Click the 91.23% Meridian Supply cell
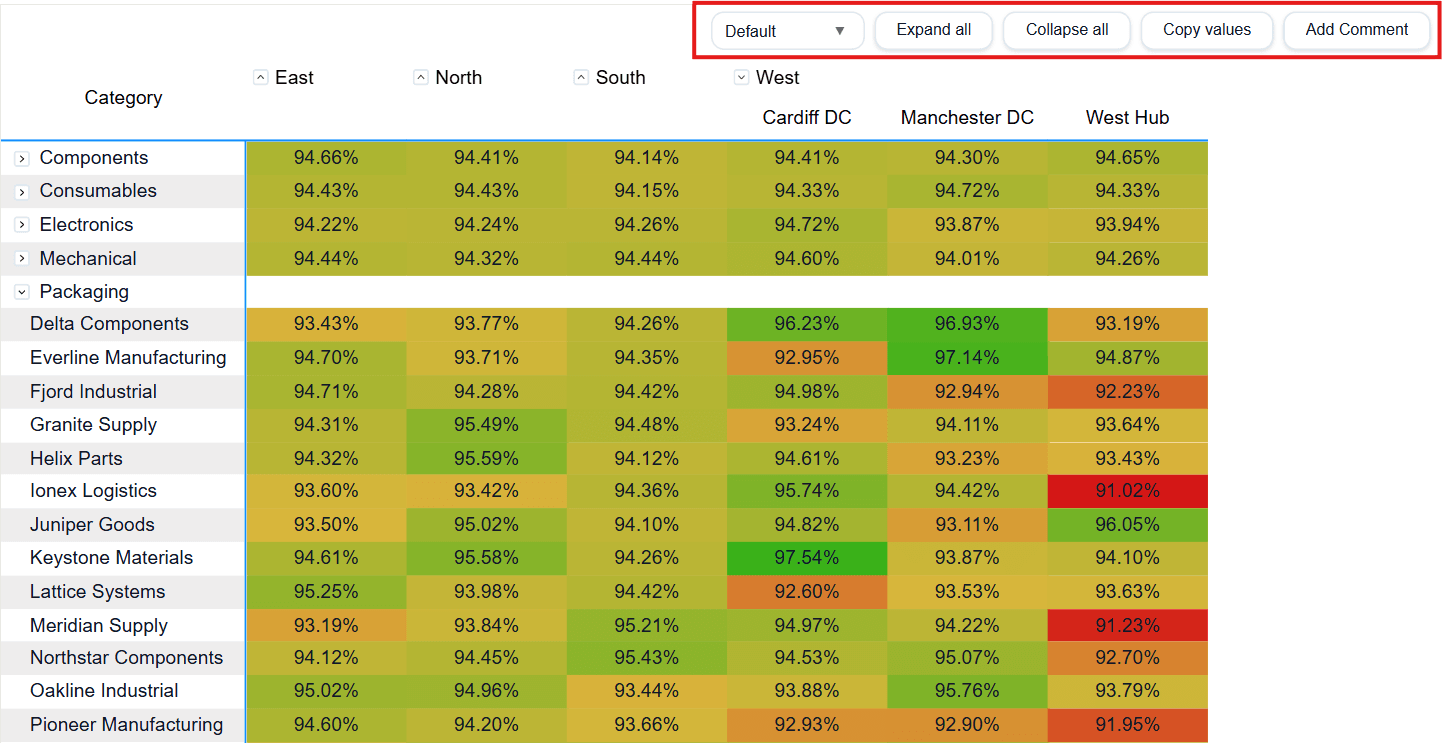1442x743 pixels. click(x=1127, y=626)
